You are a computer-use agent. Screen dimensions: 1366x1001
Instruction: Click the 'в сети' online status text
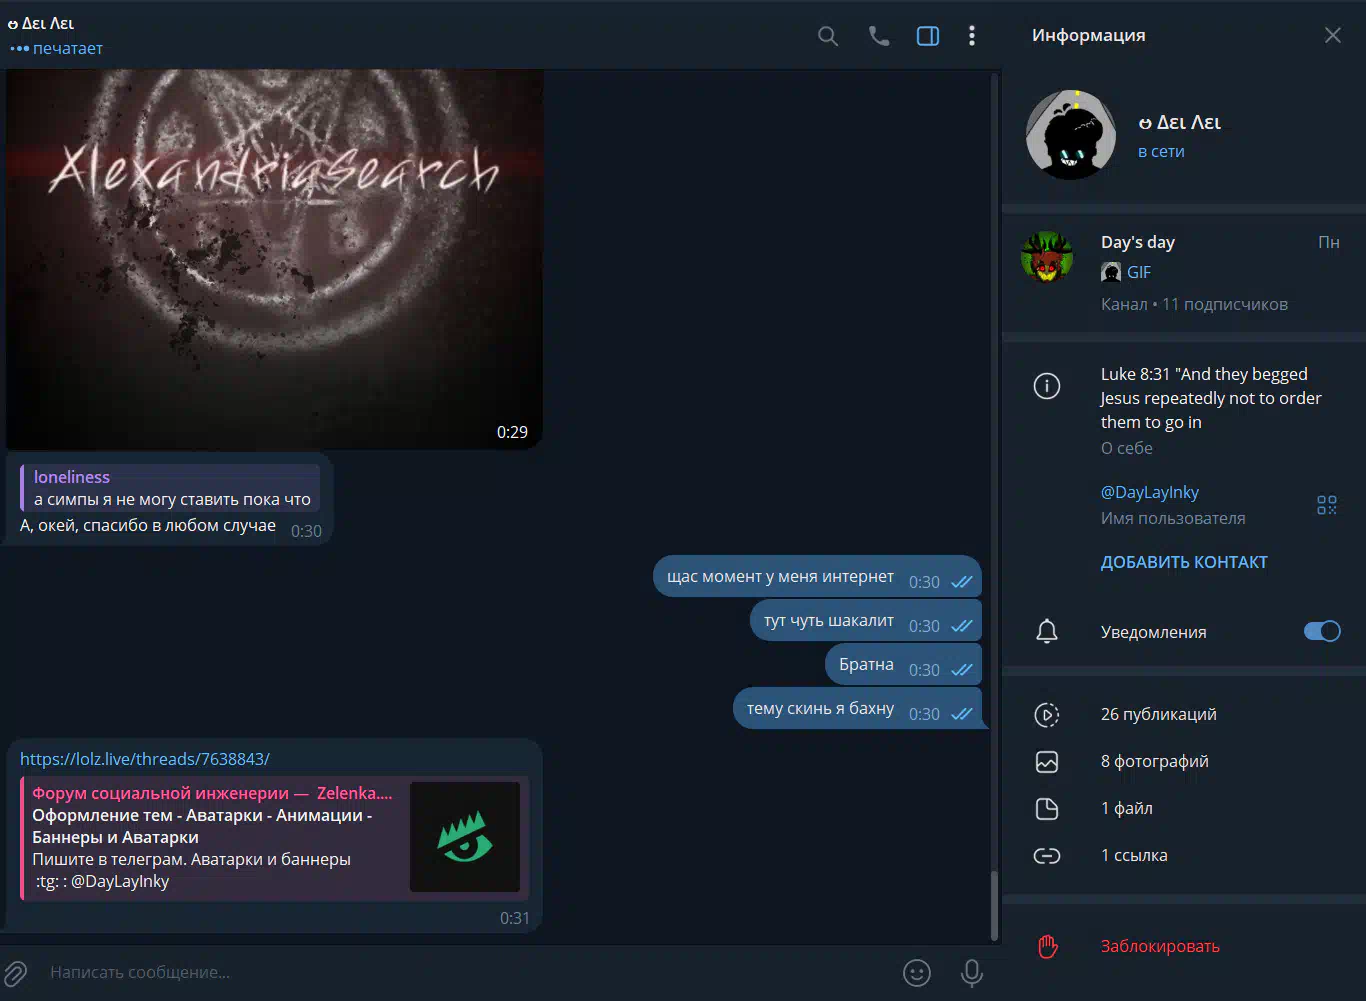(1161, 151)
